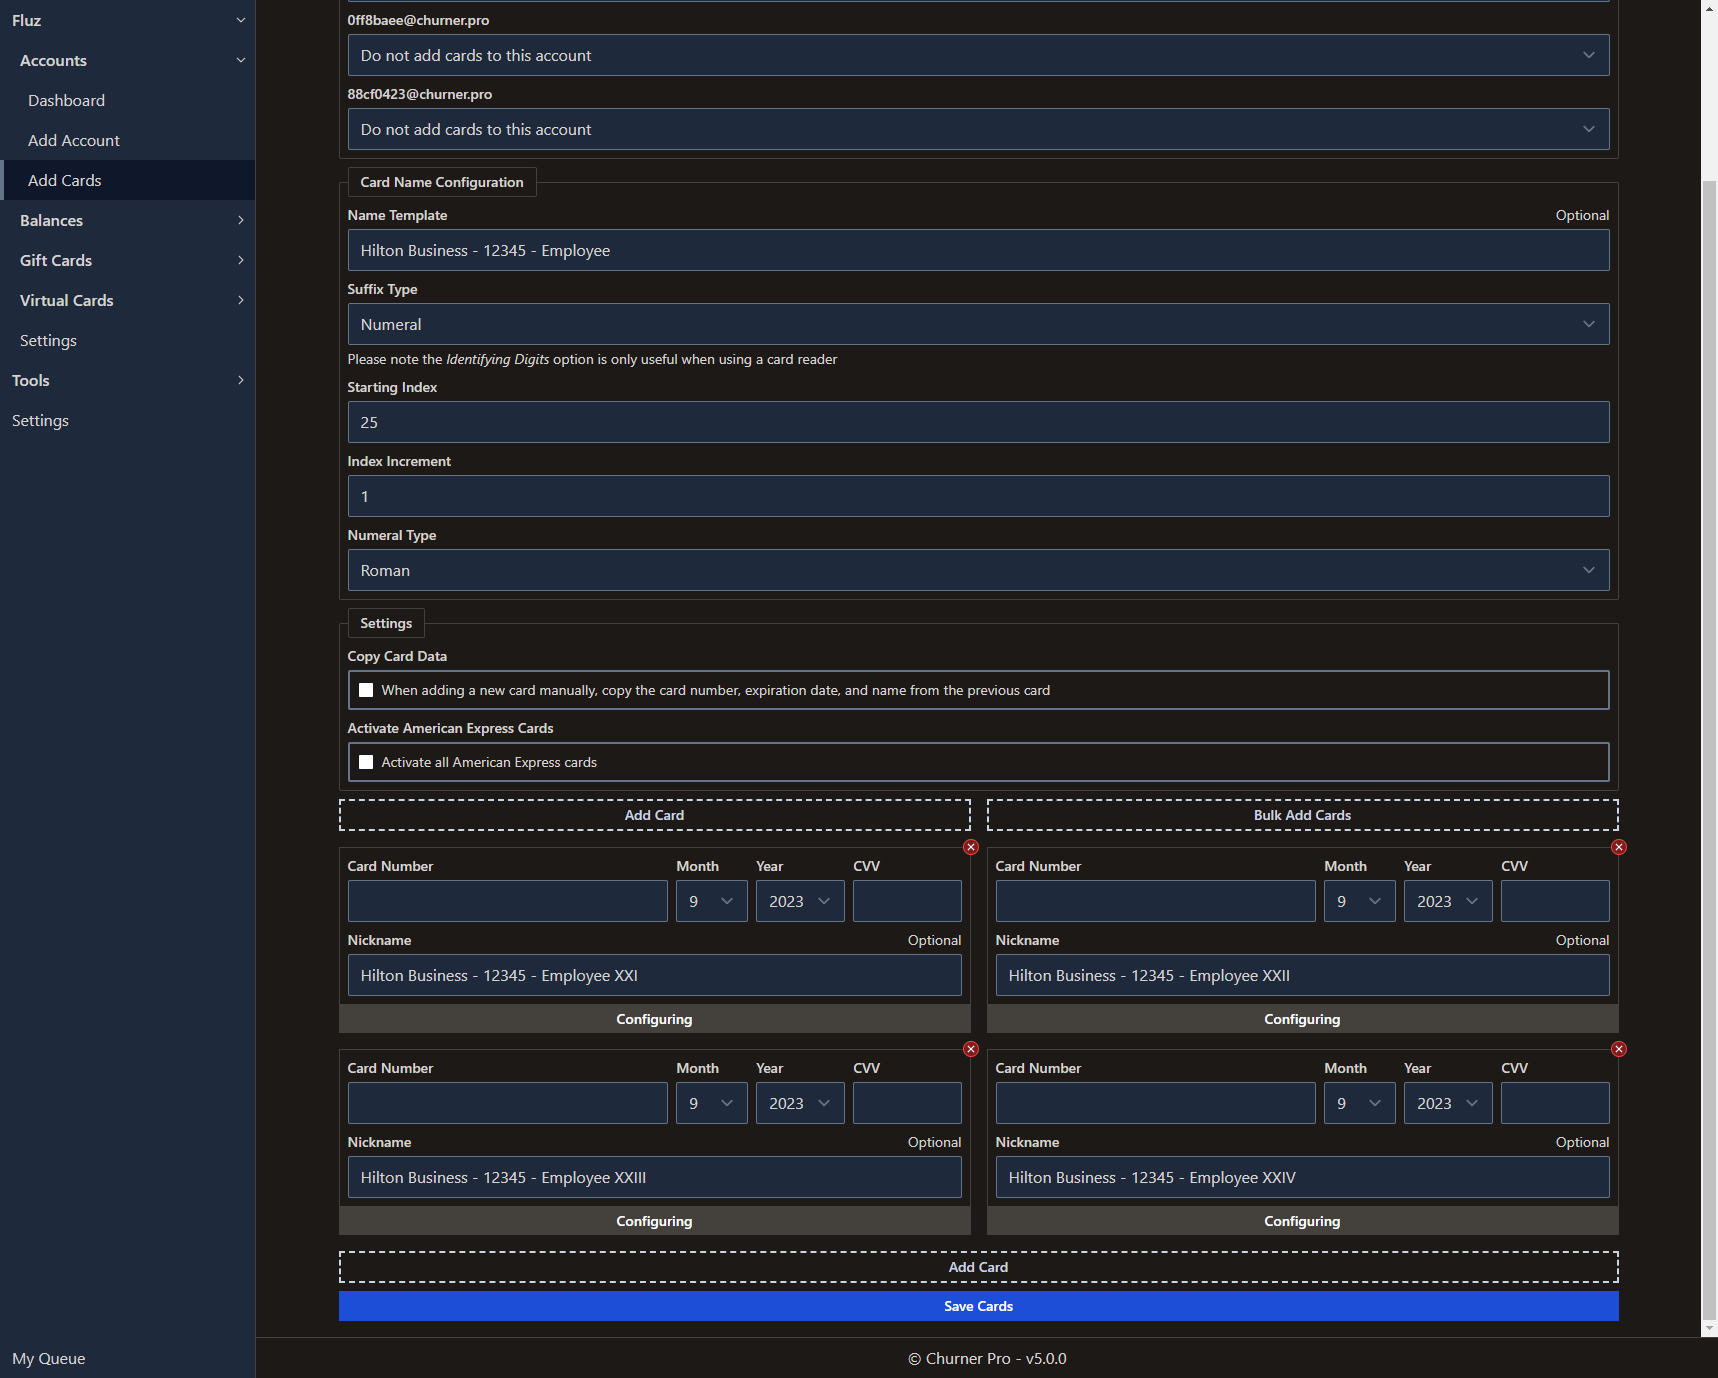Open the Suffix Type dropdown
1718x1378 pixels.
pyautogui.click(x=977, y=324)
